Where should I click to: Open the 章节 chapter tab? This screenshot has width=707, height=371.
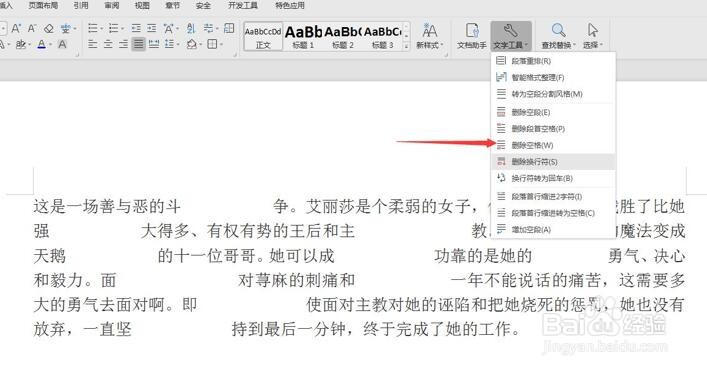pos(173,5)
